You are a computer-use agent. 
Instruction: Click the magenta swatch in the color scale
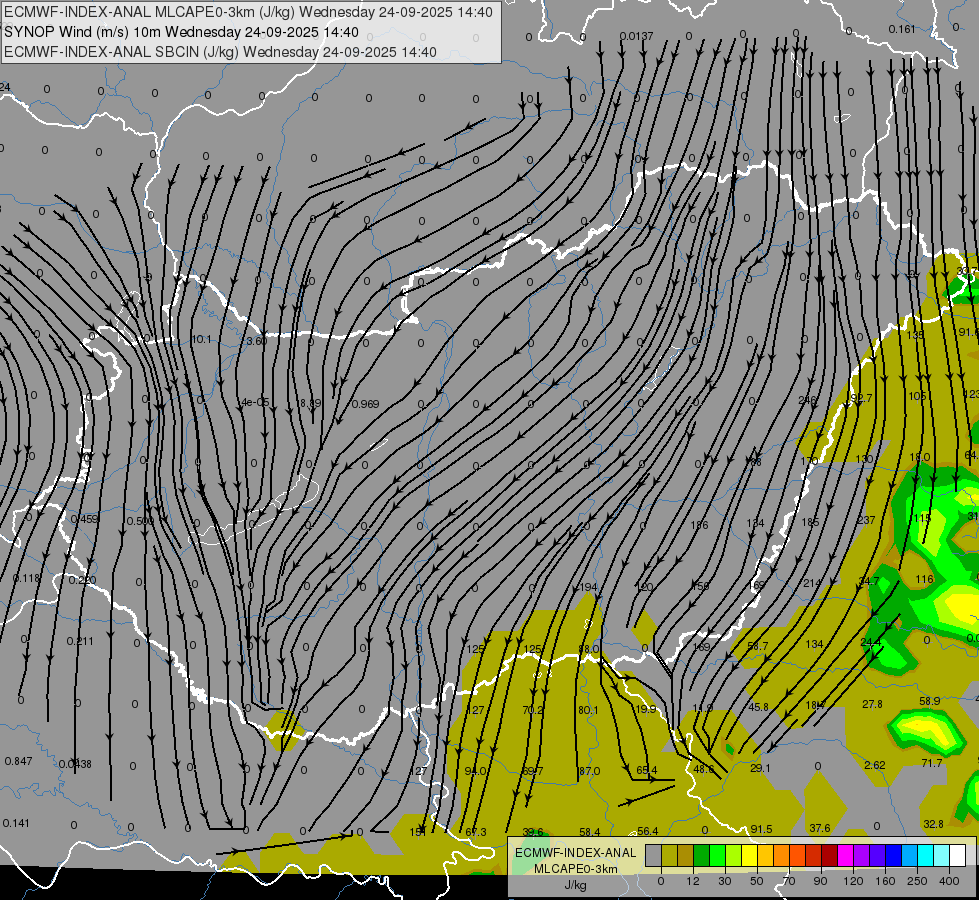[x=846, y=856]
